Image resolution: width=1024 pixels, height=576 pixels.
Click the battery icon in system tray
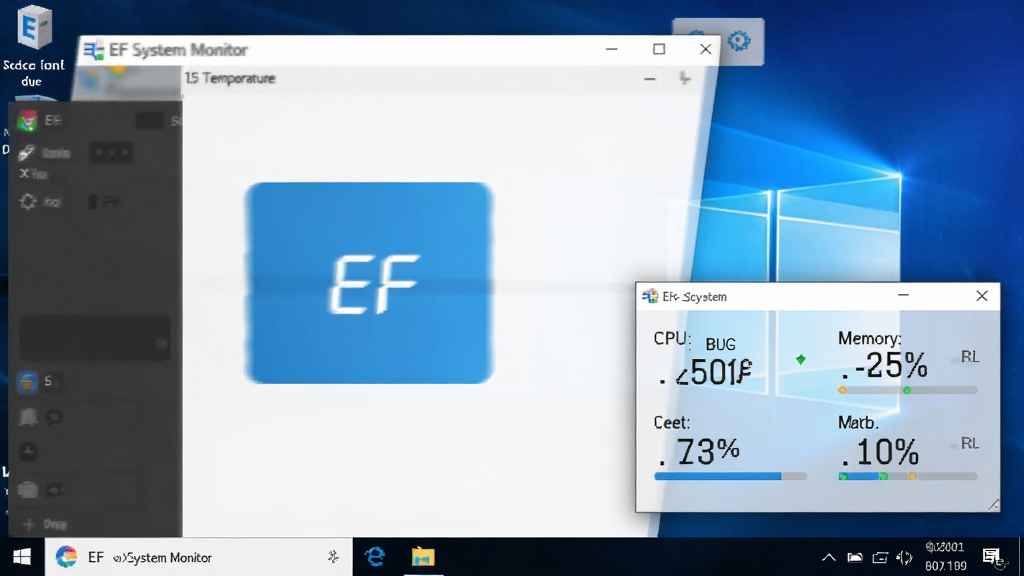pyautogui.click(x=855, y=558)
